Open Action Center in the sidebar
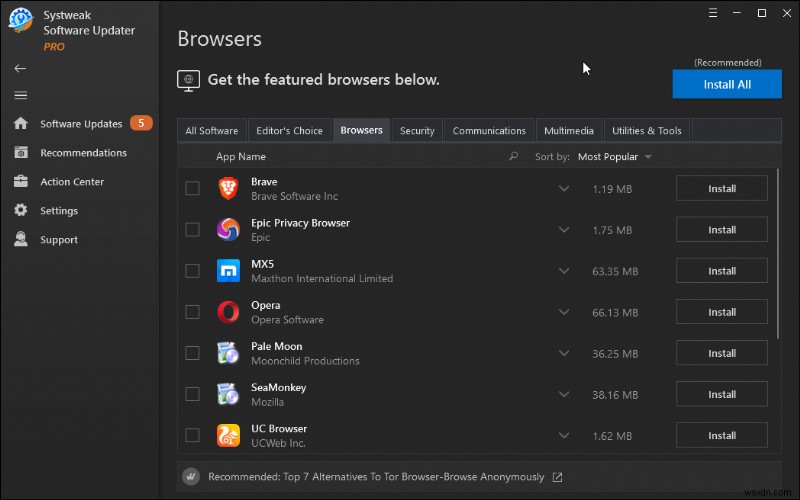The image size is (800, 500). pos(72,182)
